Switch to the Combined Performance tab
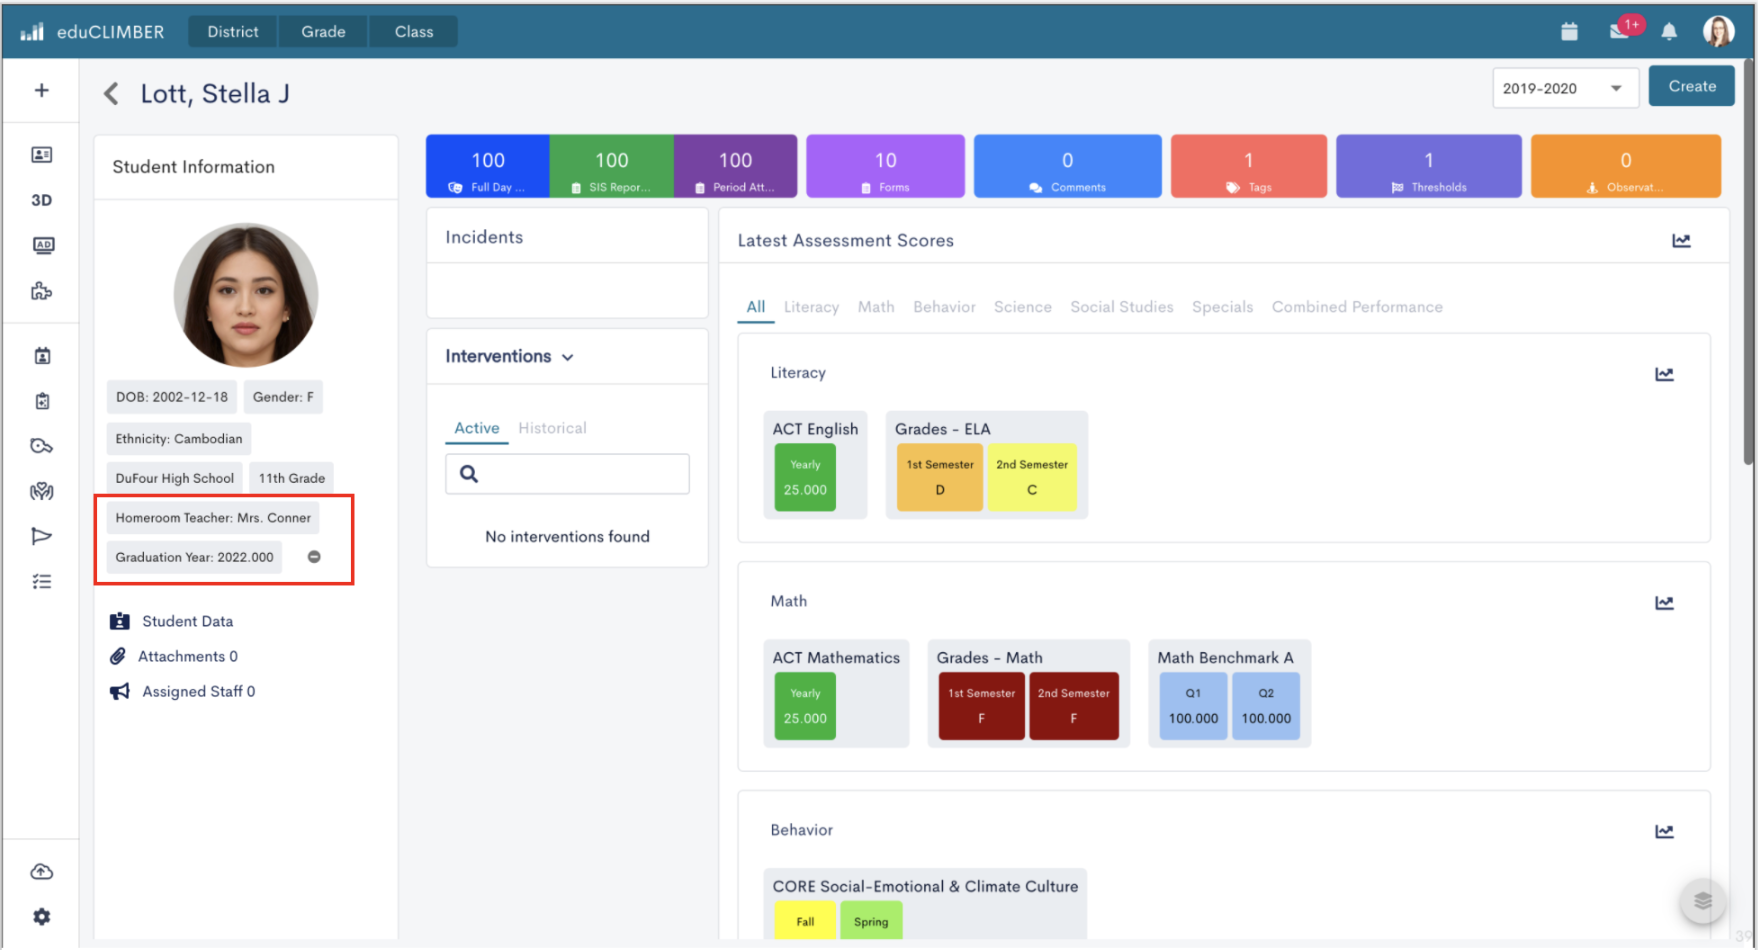The width and height of the screenshot is (1758, 950). pyautogui.click(x=1357, y=307)
